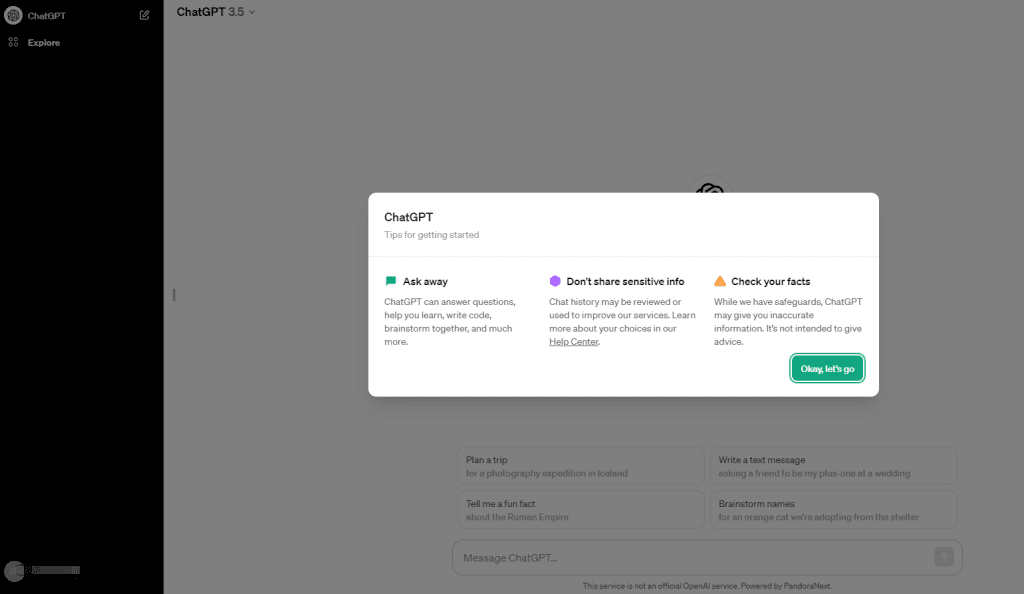Viewport: 1024px width, 594px height.
Task: Select the Tell me a fun fact suggestion
Action: coord(581,510)
